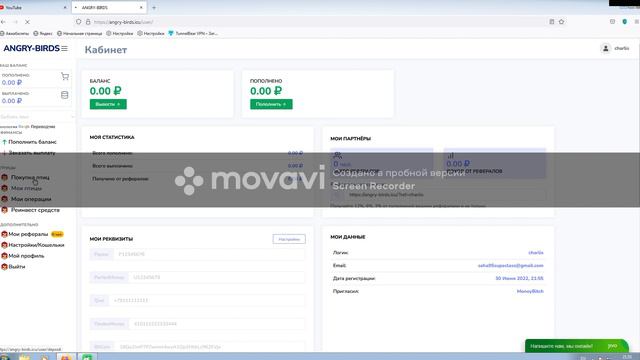Click the shield tracking protection icon
This screenshot has height=360, width=640.
tap(78, 22)
